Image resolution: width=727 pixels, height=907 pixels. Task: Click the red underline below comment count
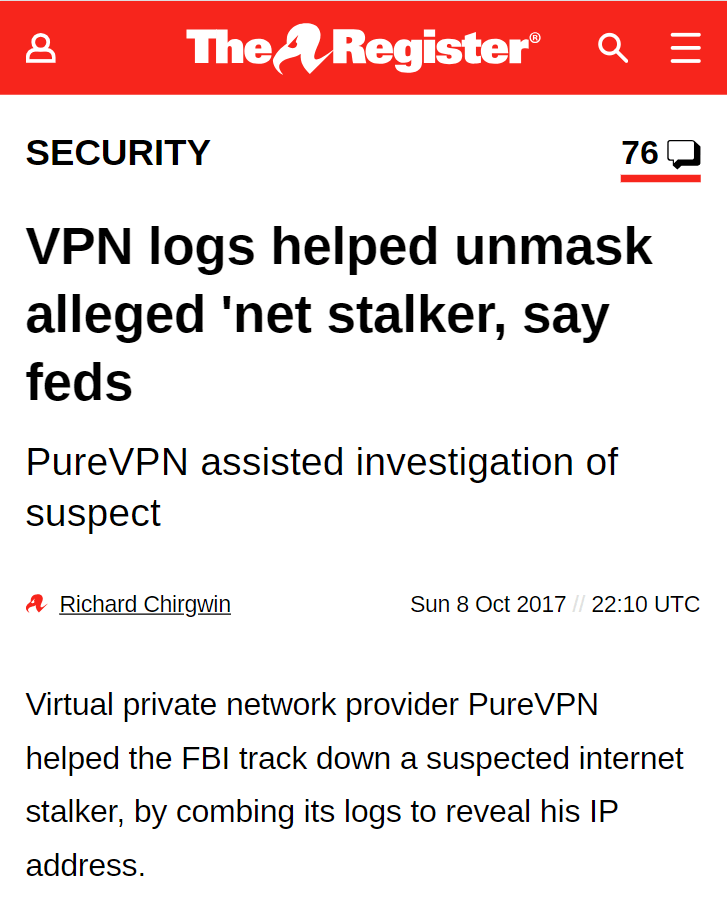pos(660,178)
